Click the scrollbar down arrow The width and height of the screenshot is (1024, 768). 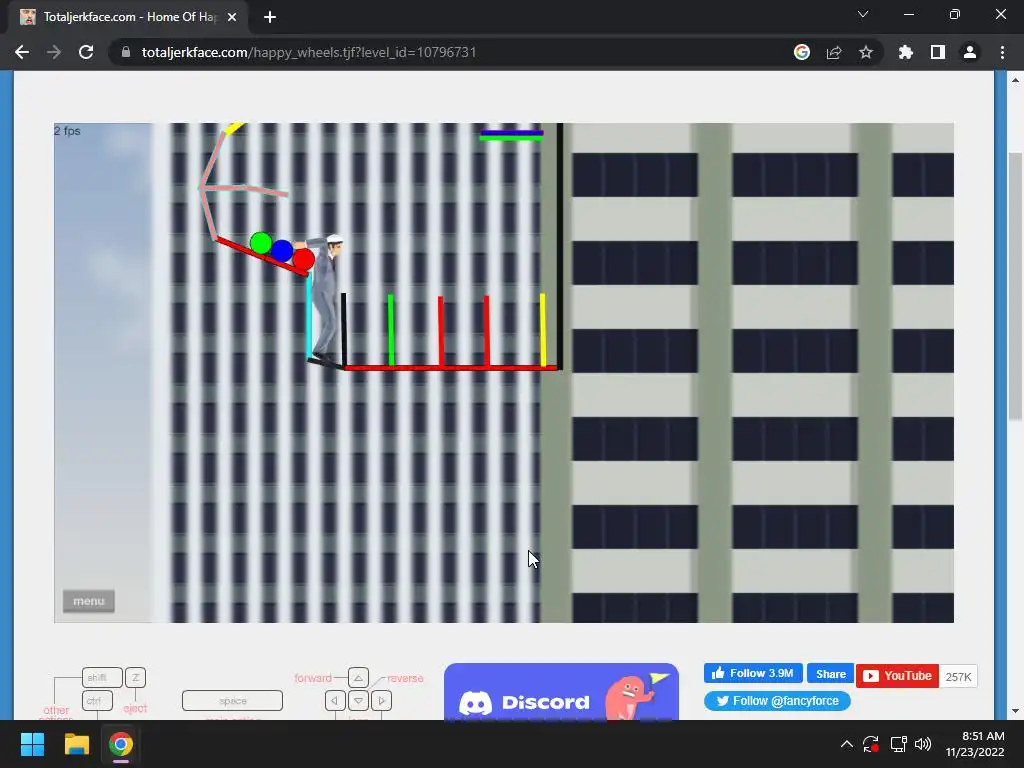pyautogui.click(x=1014, y=711)
